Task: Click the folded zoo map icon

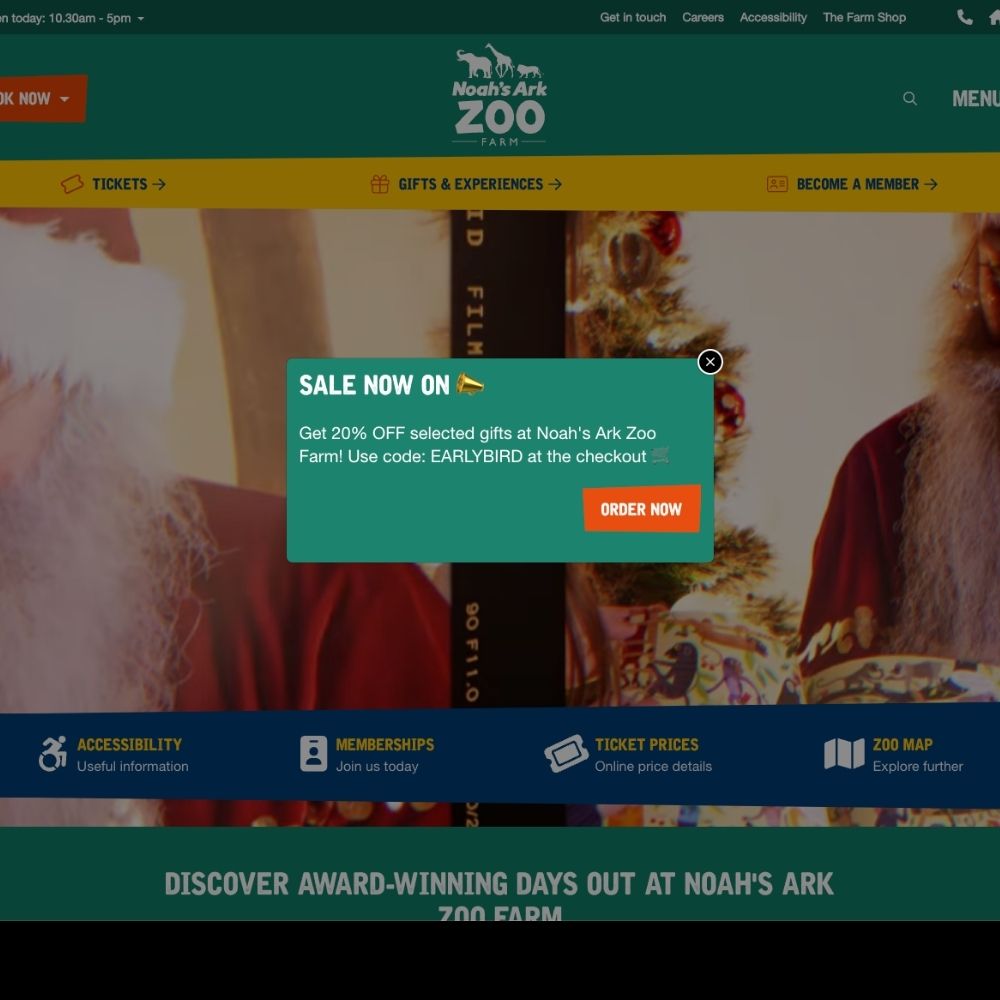Action: tap(844, 754)
